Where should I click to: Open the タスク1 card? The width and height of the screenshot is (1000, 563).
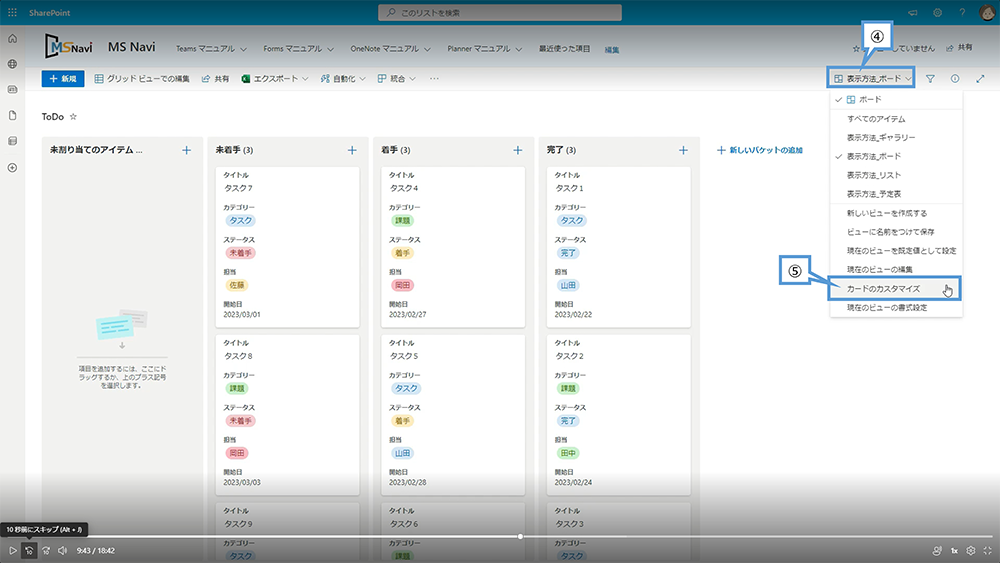(x=619, y=247)
